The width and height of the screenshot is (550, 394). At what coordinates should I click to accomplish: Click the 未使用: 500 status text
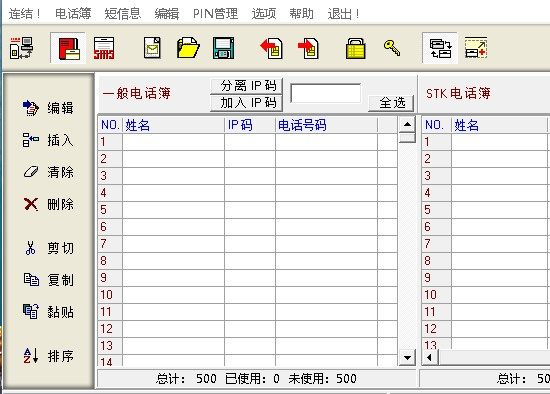pos(322,379)
